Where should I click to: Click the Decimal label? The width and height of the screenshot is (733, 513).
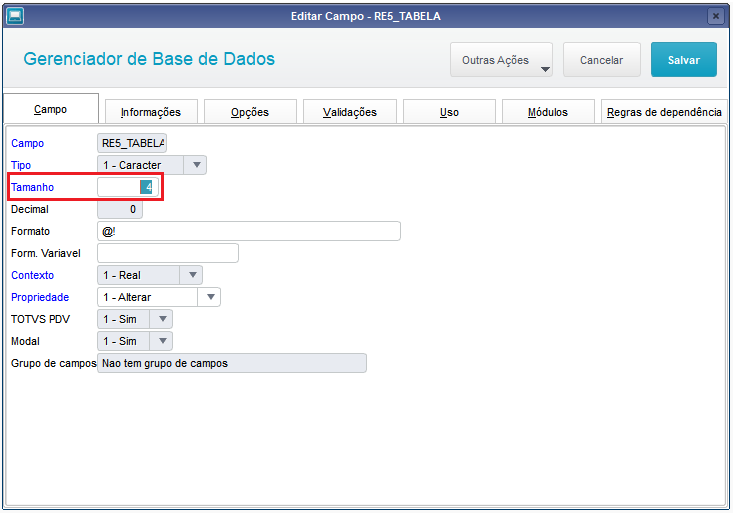pos(30,209)
